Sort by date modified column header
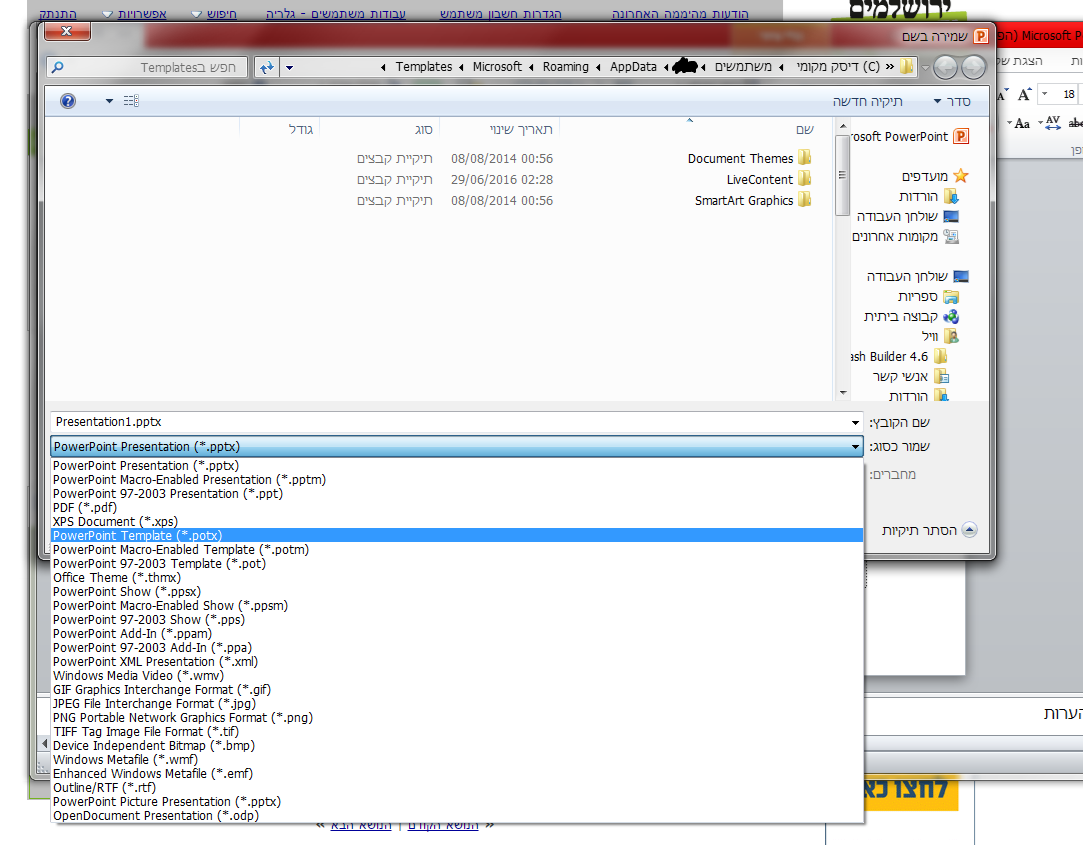 (x=521, y=129)
